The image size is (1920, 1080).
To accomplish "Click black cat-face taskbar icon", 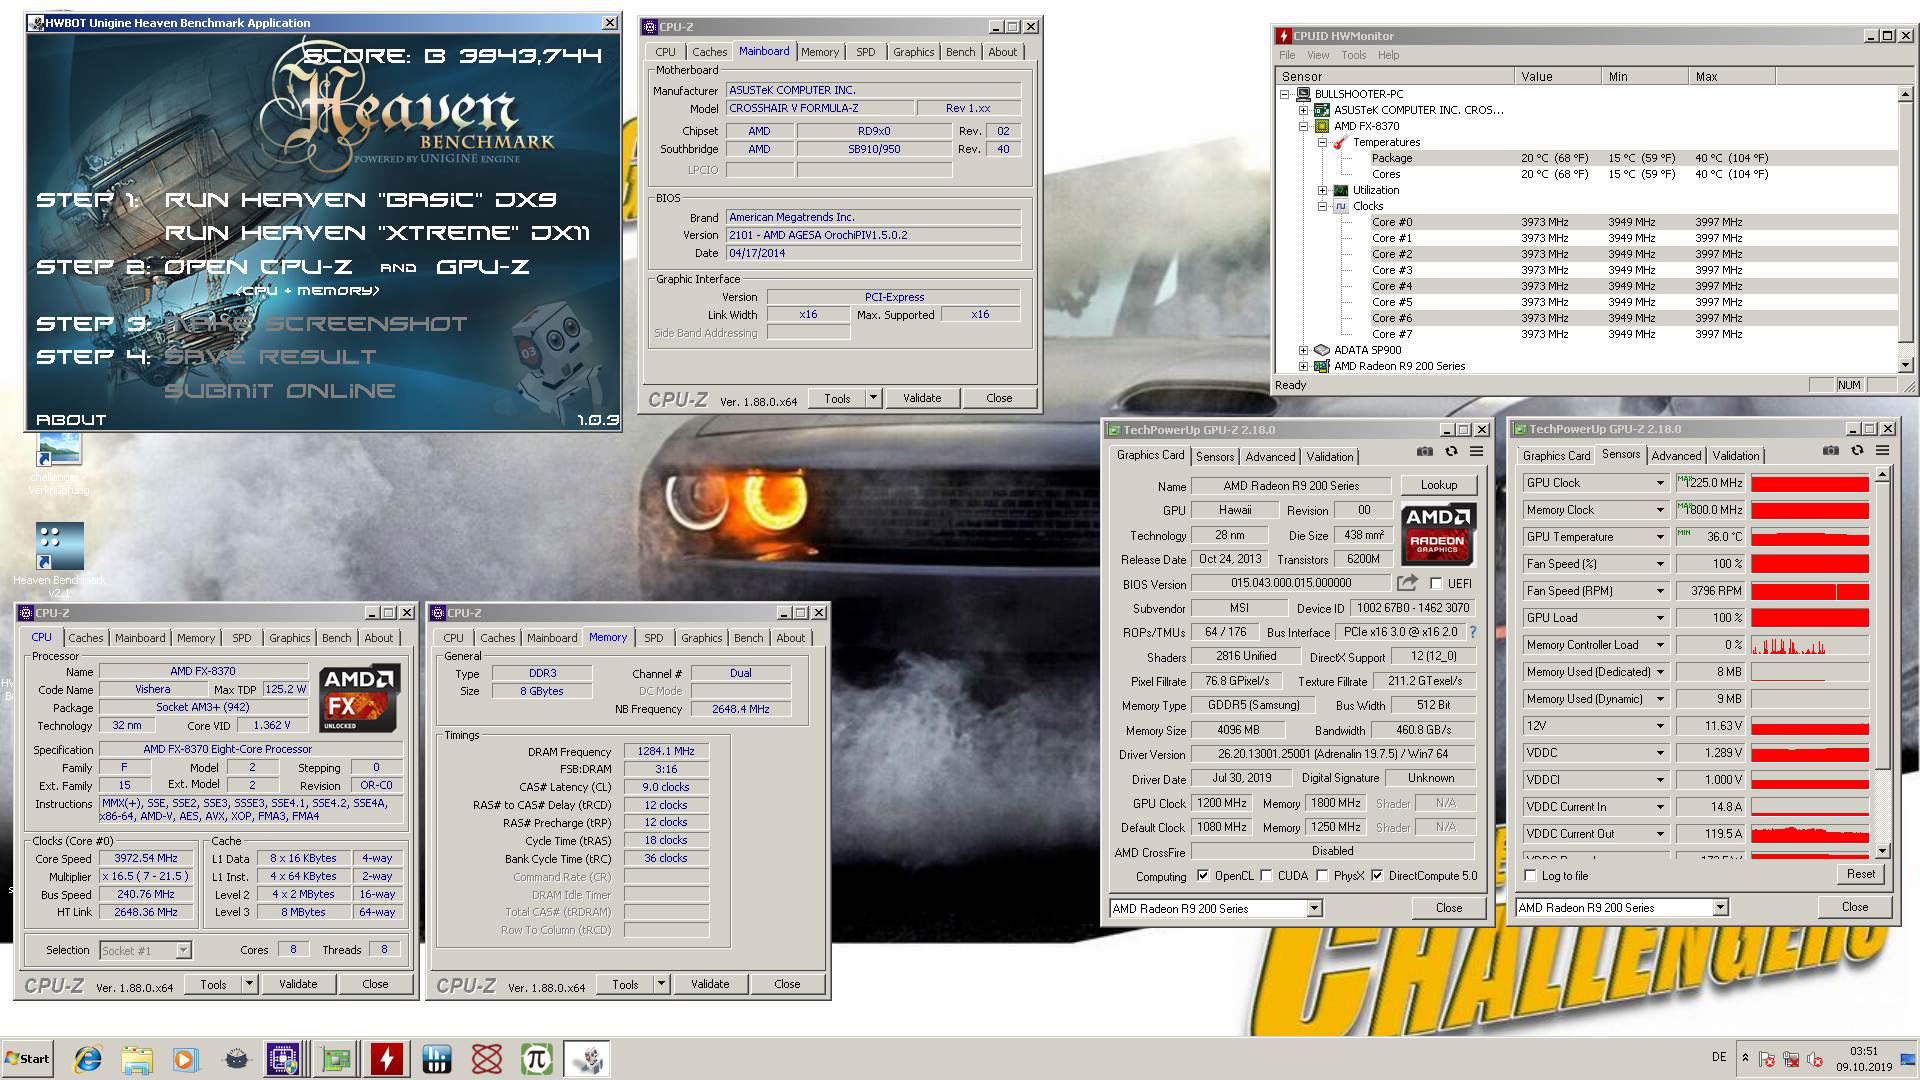I will [x=236, y=1059].
